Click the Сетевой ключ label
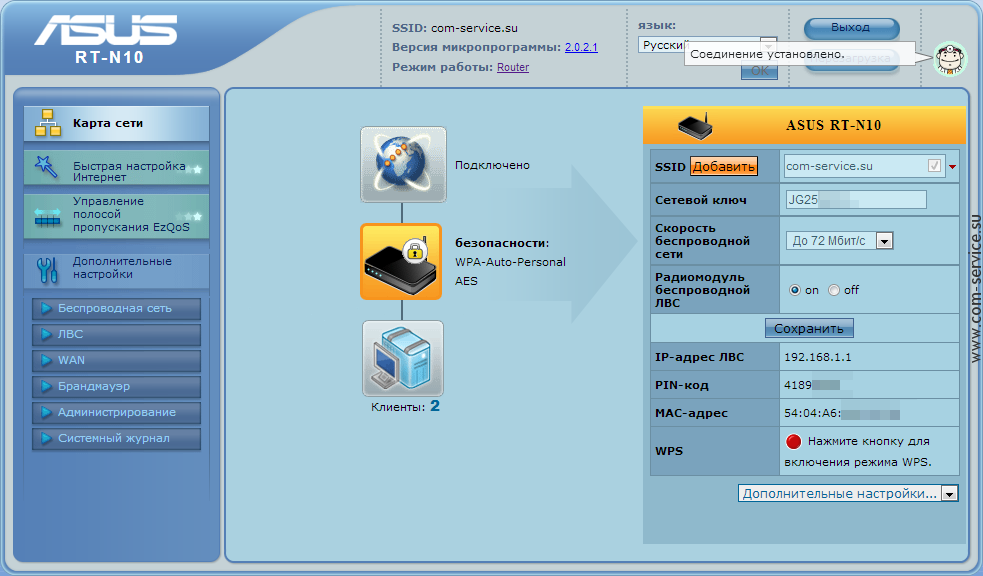The height and width of the screenshot is (576, 983). (700, 200)
